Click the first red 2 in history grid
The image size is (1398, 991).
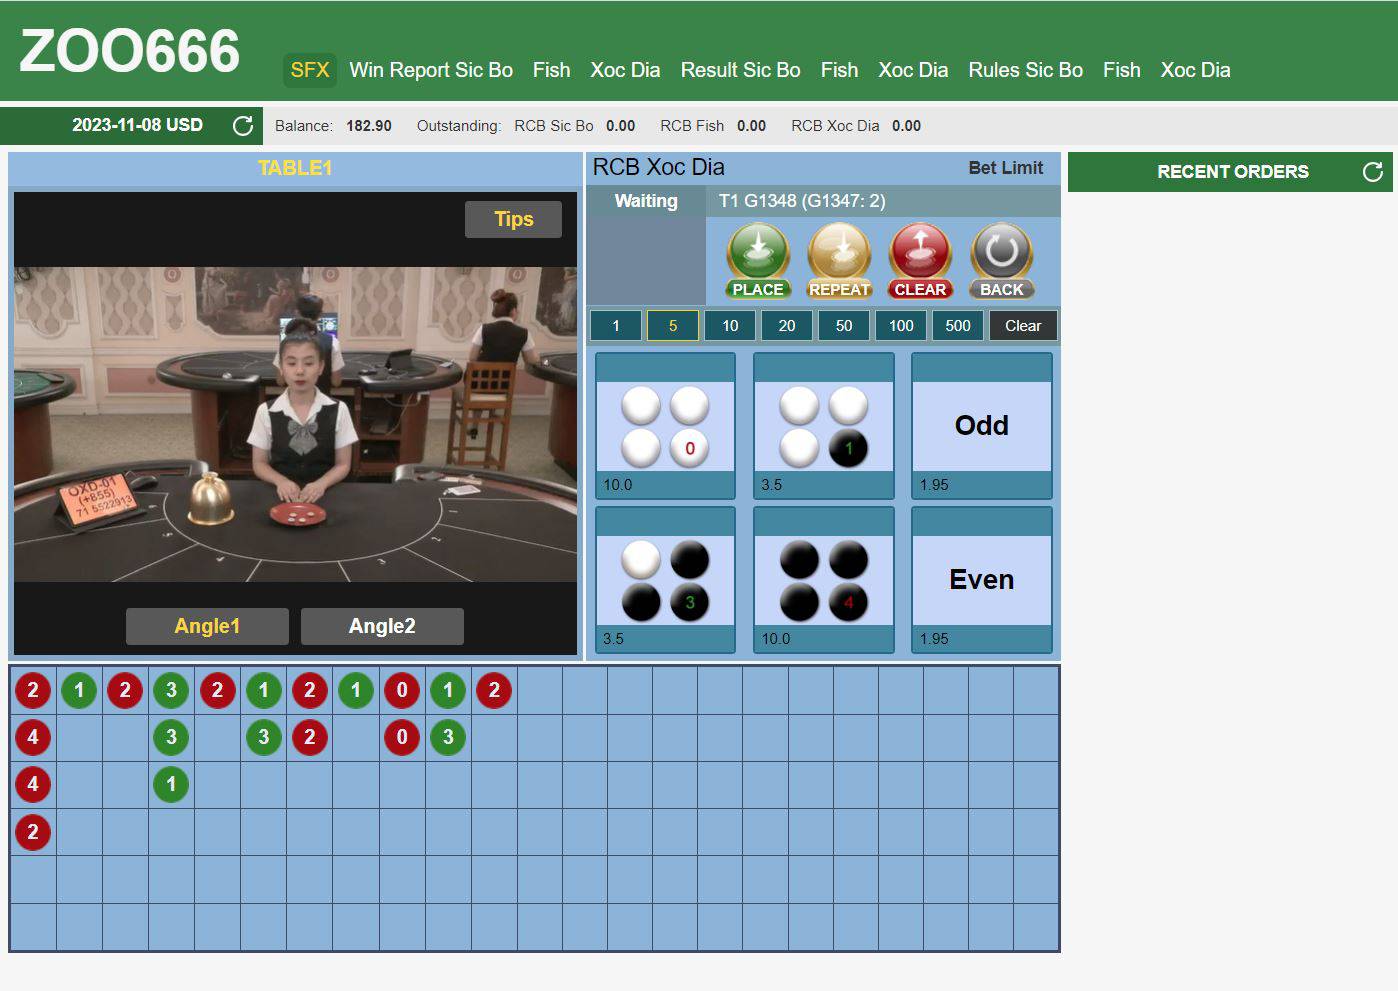(x=33, y=690)
